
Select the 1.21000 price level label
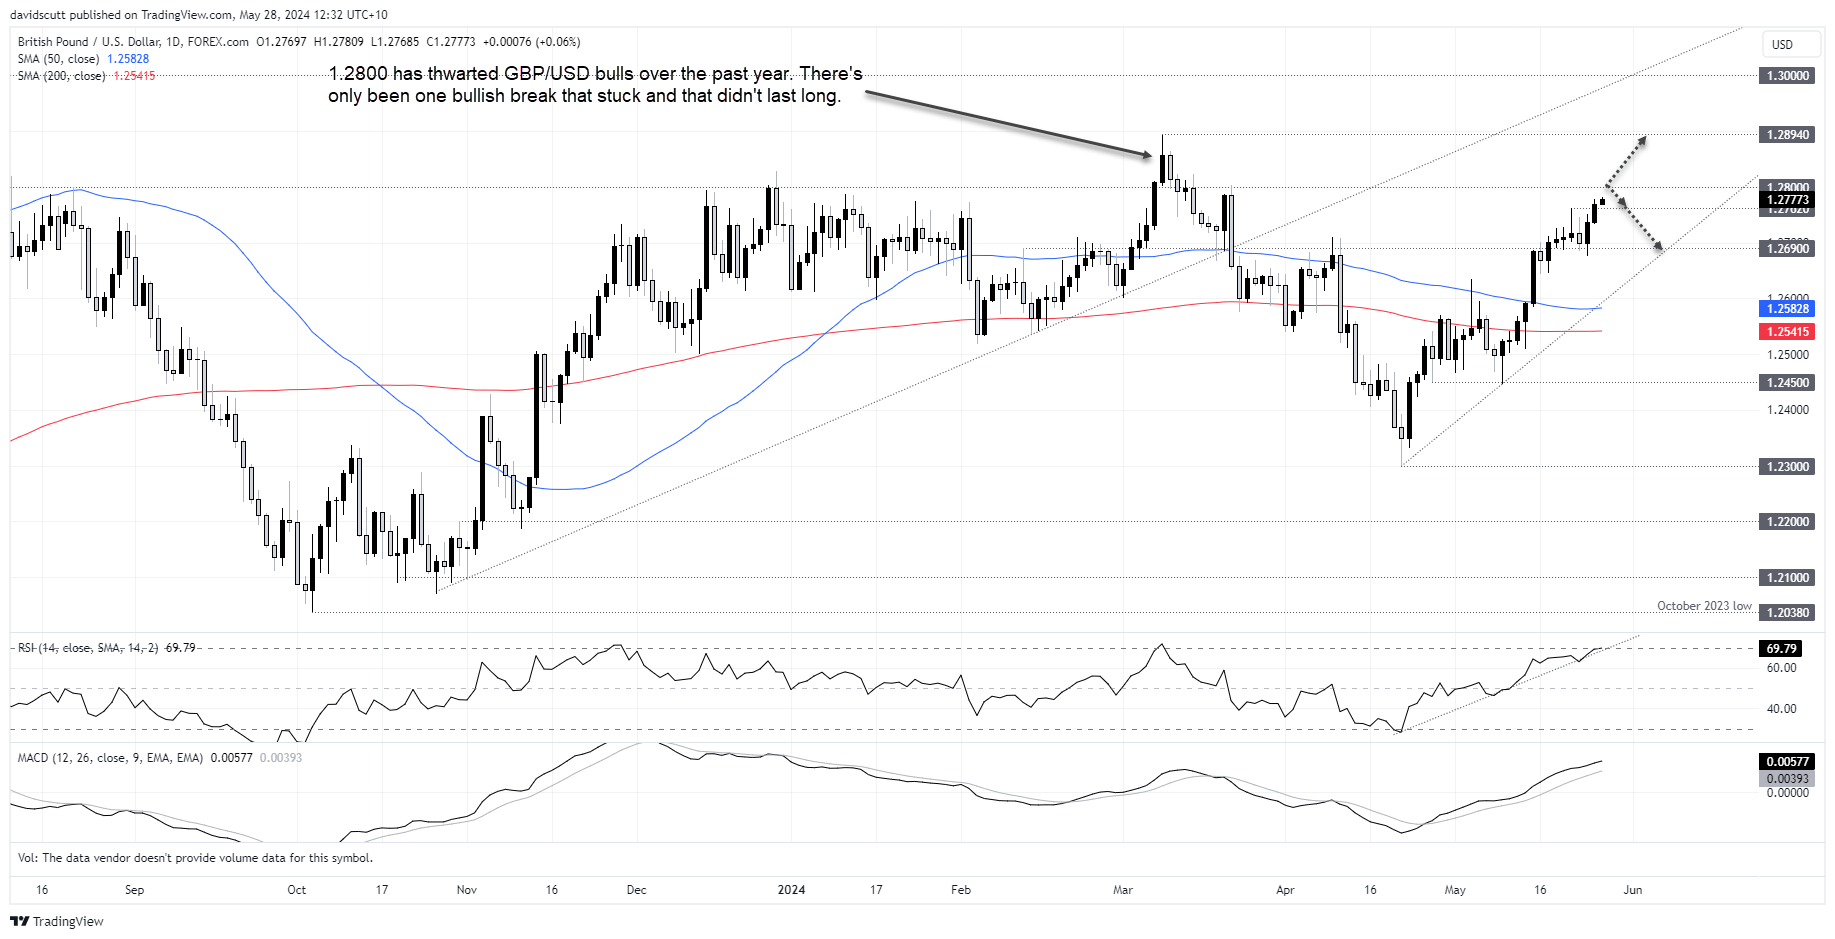[x=1787, y=578]
